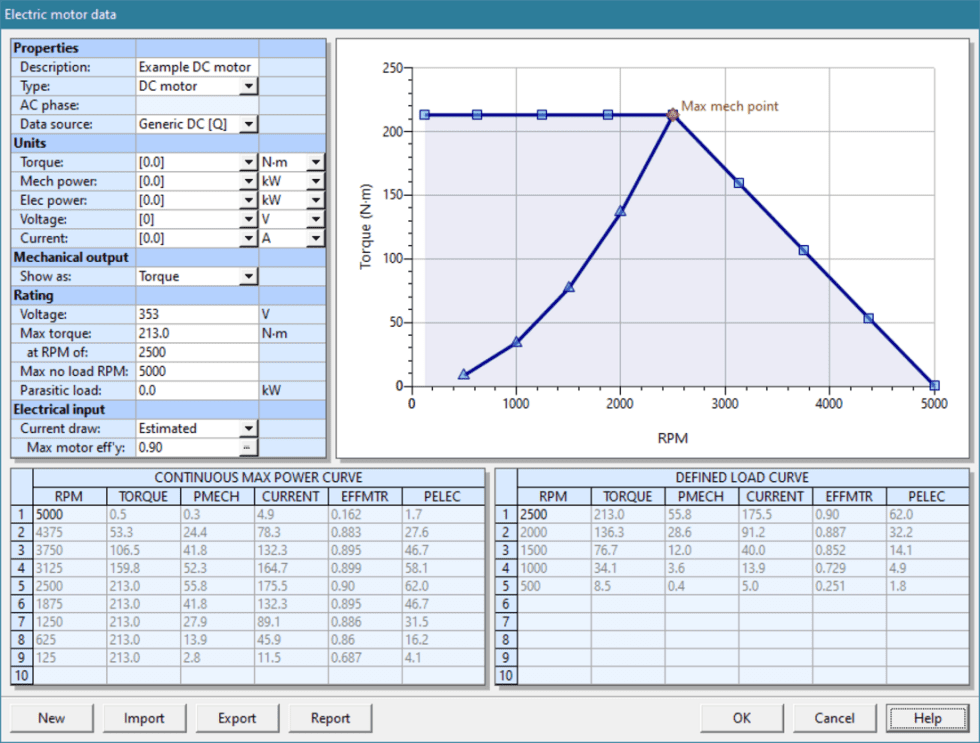The image size is (980, 743).
Task: Click the triangle marker at 500 RPM
Action: [x=464, y=374]
